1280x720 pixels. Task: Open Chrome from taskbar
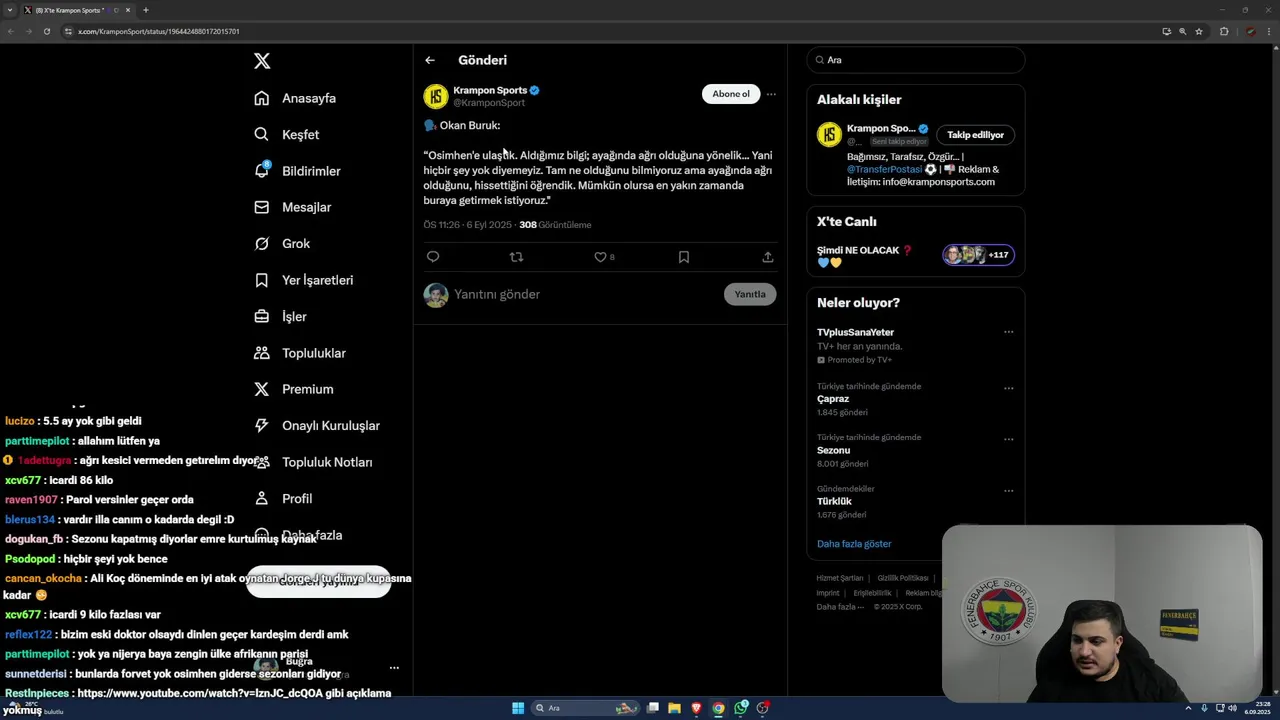(x=718, y=708)
